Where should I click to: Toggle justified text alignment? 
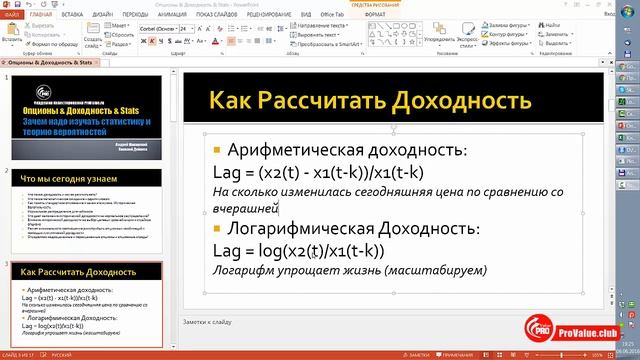pos(257,41)
